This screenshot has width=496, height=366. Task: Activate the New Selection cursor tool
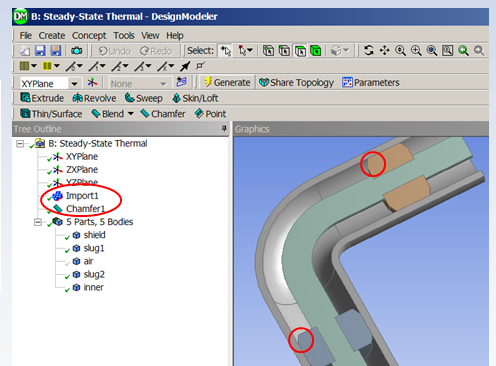tap(226, 51)
